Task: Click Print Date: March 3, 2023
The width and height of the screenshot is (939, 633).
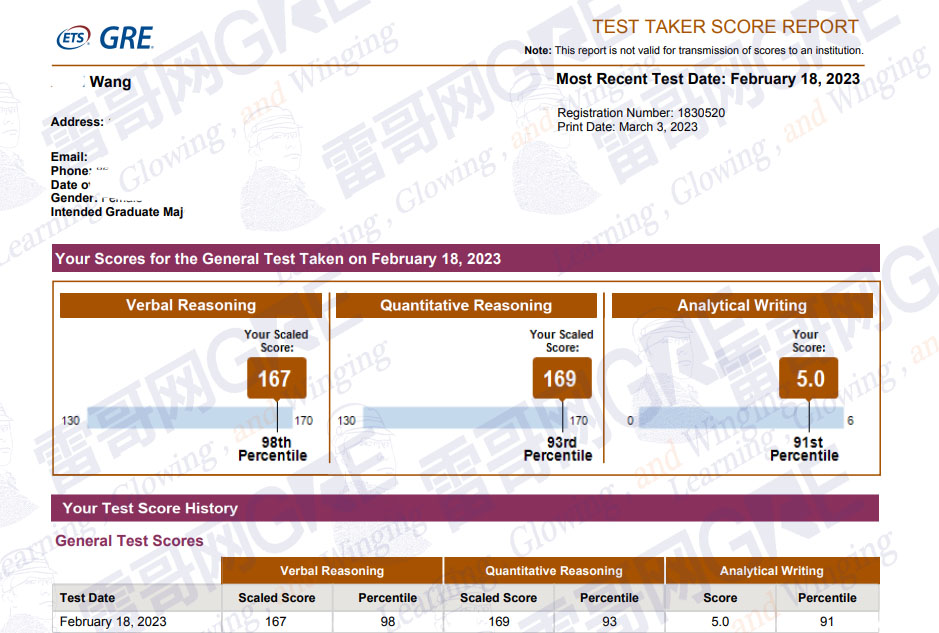Action: [x=627, y=127]
